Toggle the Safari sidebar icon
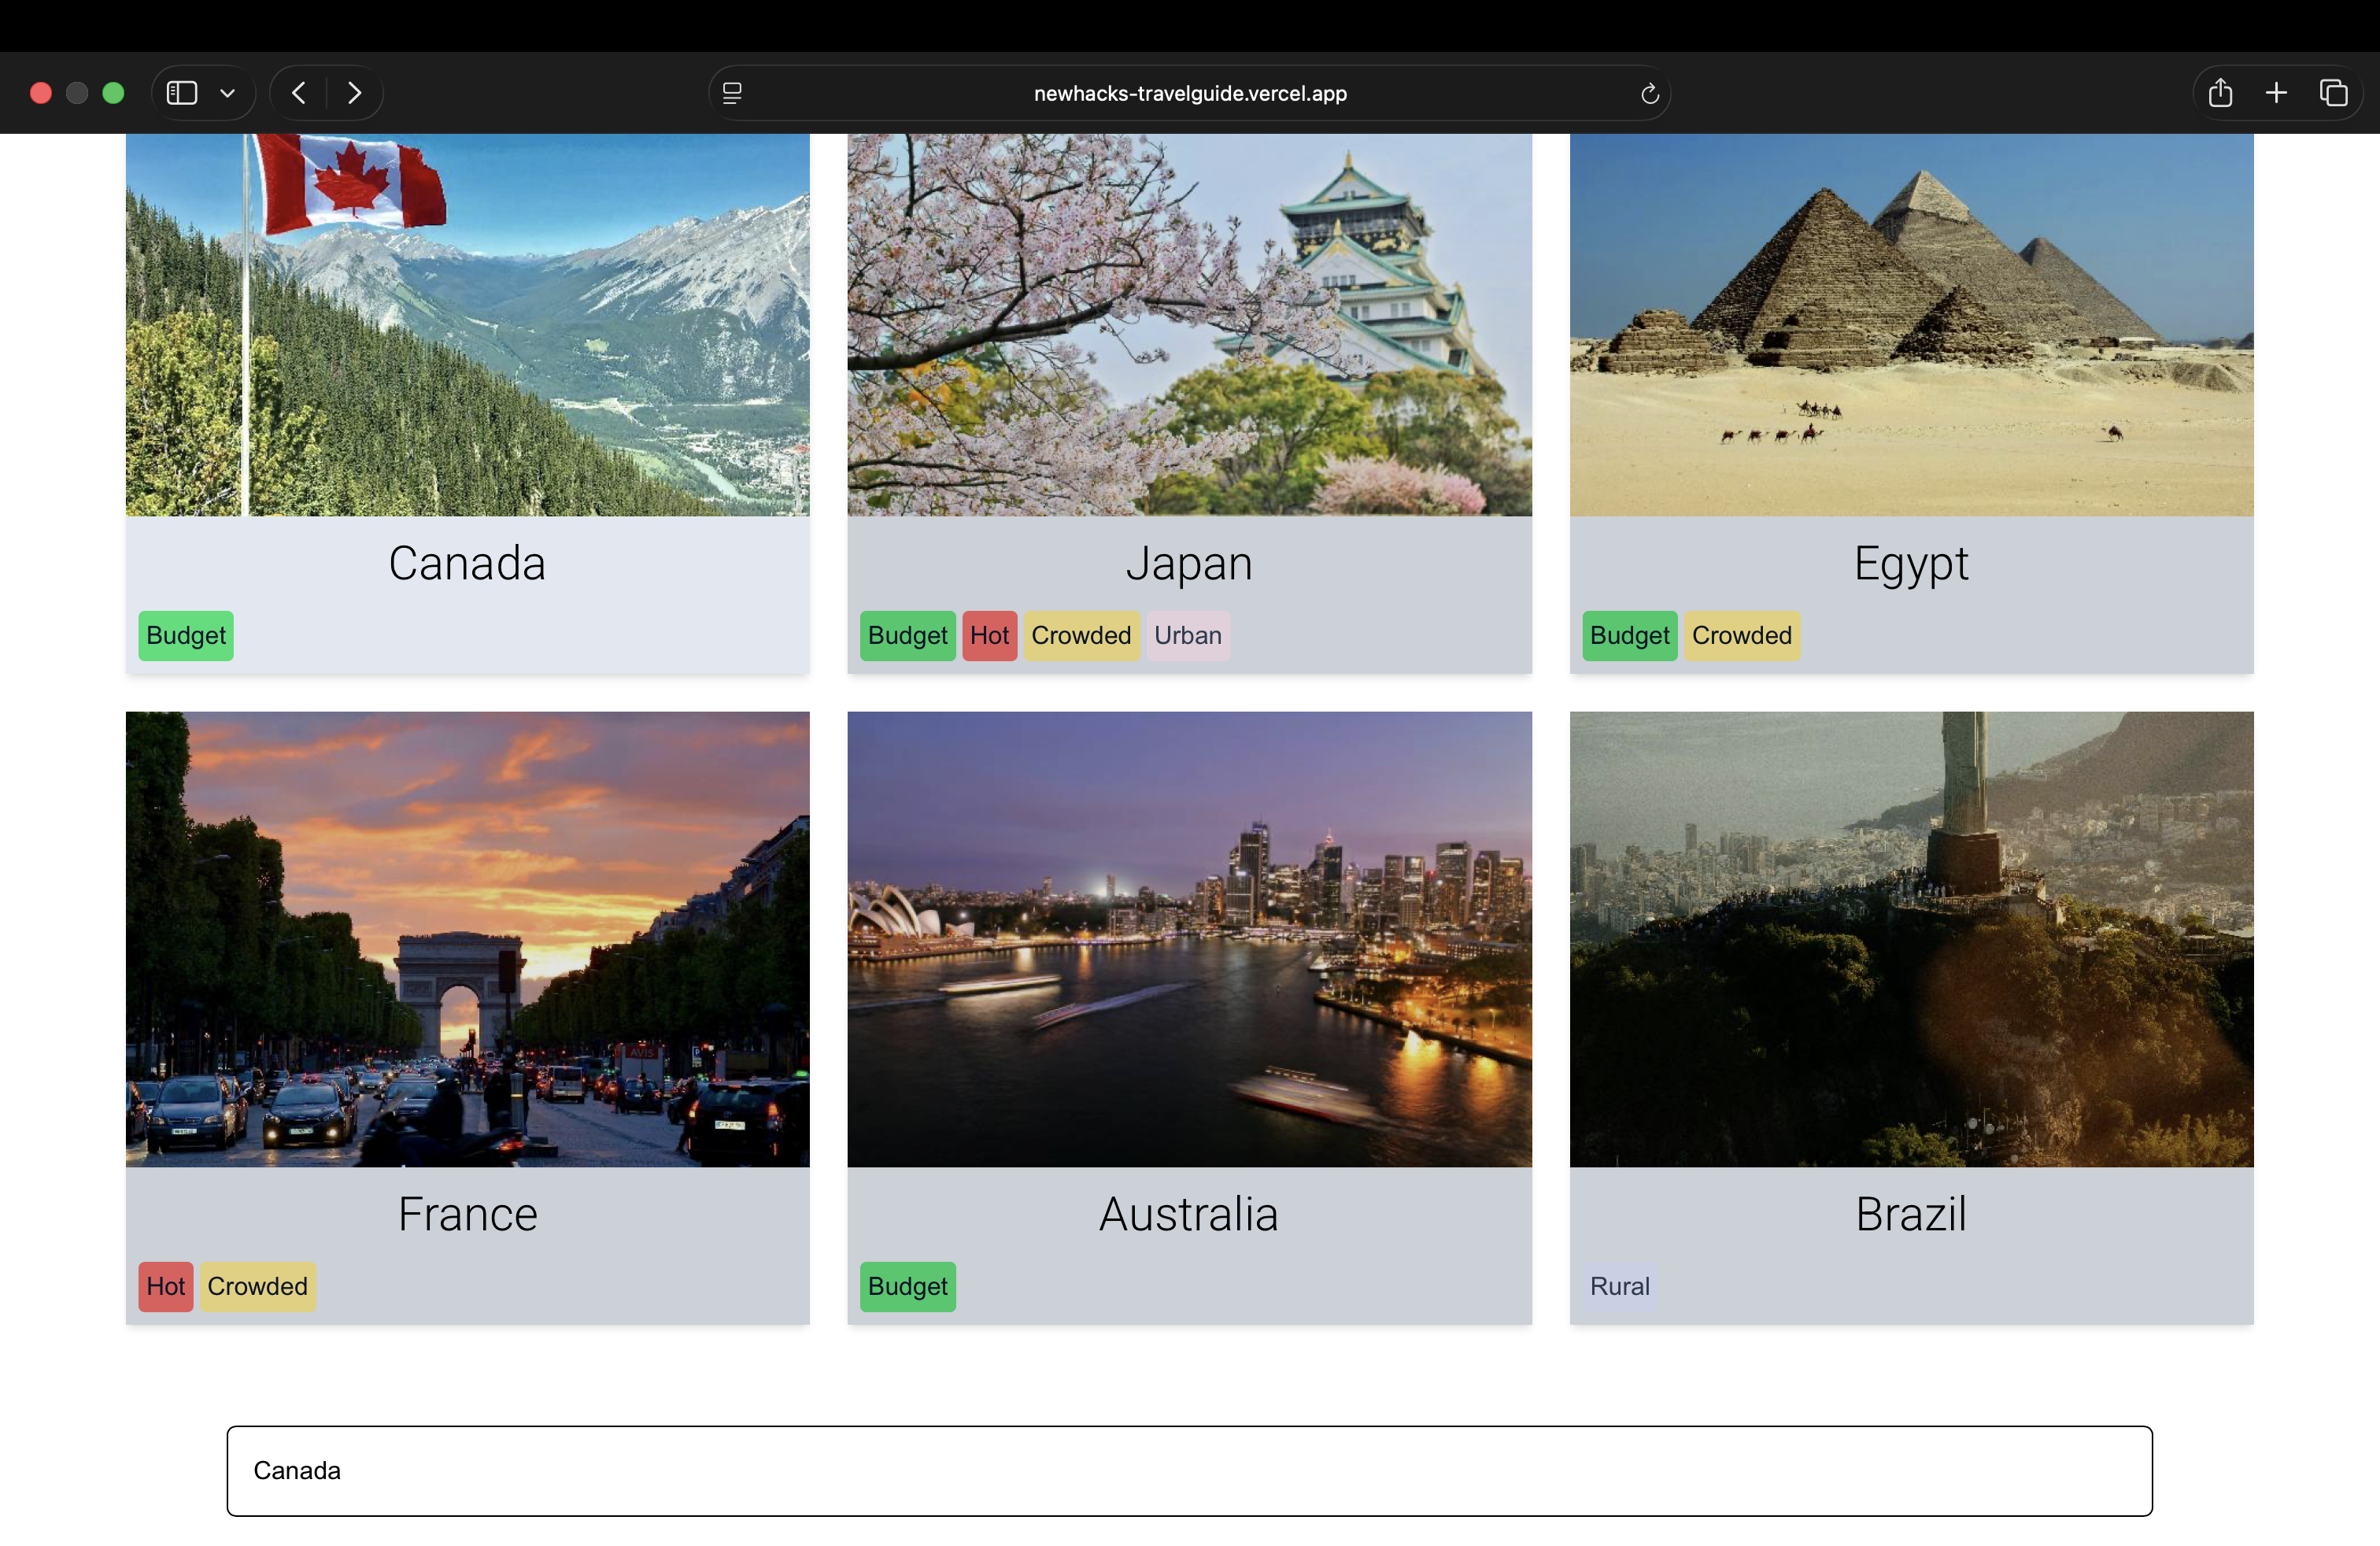Screen dimensions: 2380x1546 pyautogui.click(x=181, y=93)
